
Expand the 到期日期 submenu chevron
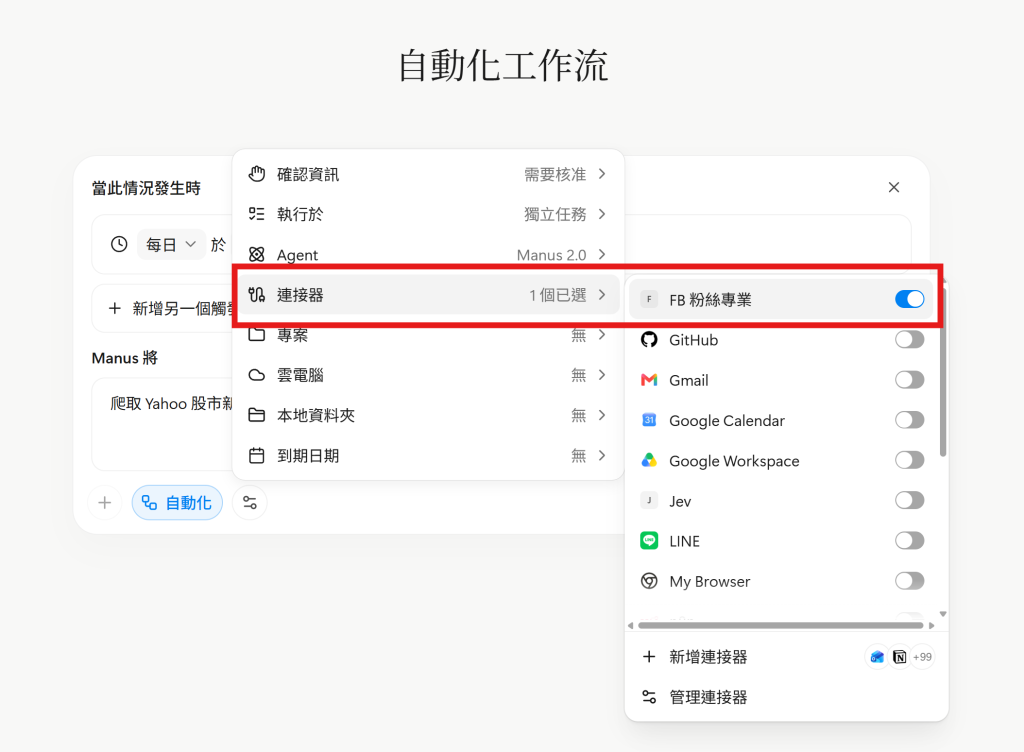[x=602, y=456]
